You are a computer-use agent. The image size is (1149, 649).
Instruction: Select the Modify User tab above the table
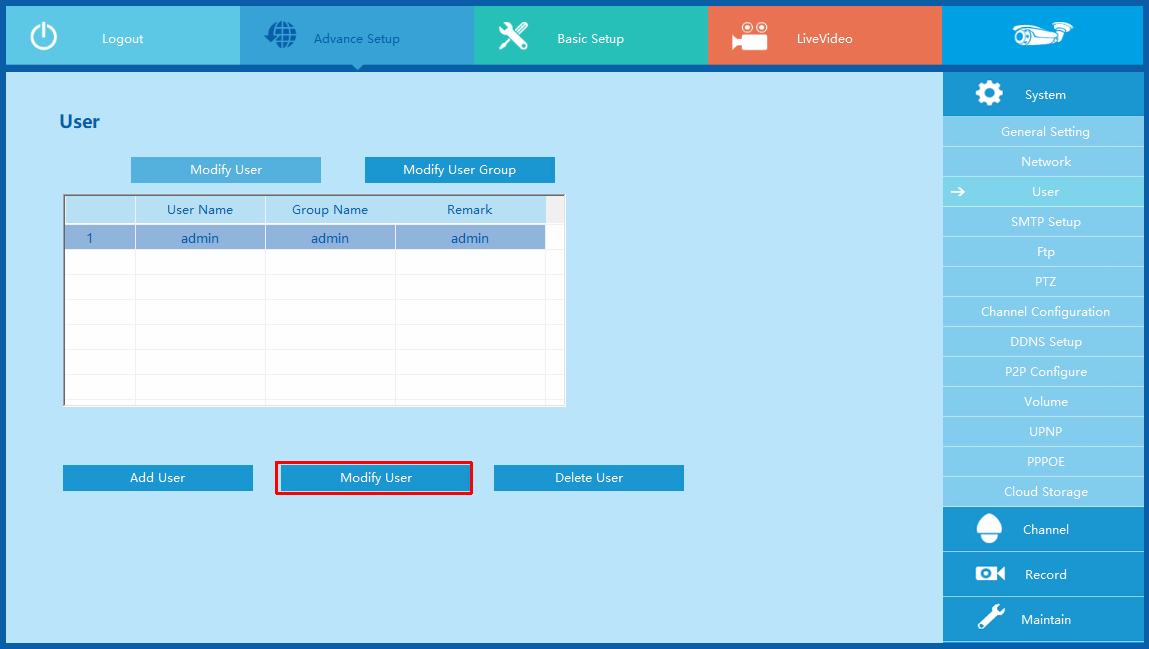pos(226,170)
